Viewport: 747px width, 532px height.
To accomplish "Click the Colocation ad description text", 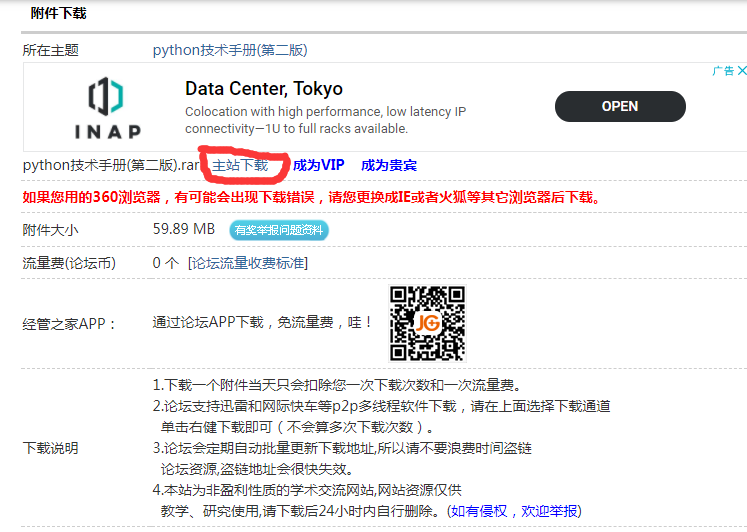I will 325,120.
